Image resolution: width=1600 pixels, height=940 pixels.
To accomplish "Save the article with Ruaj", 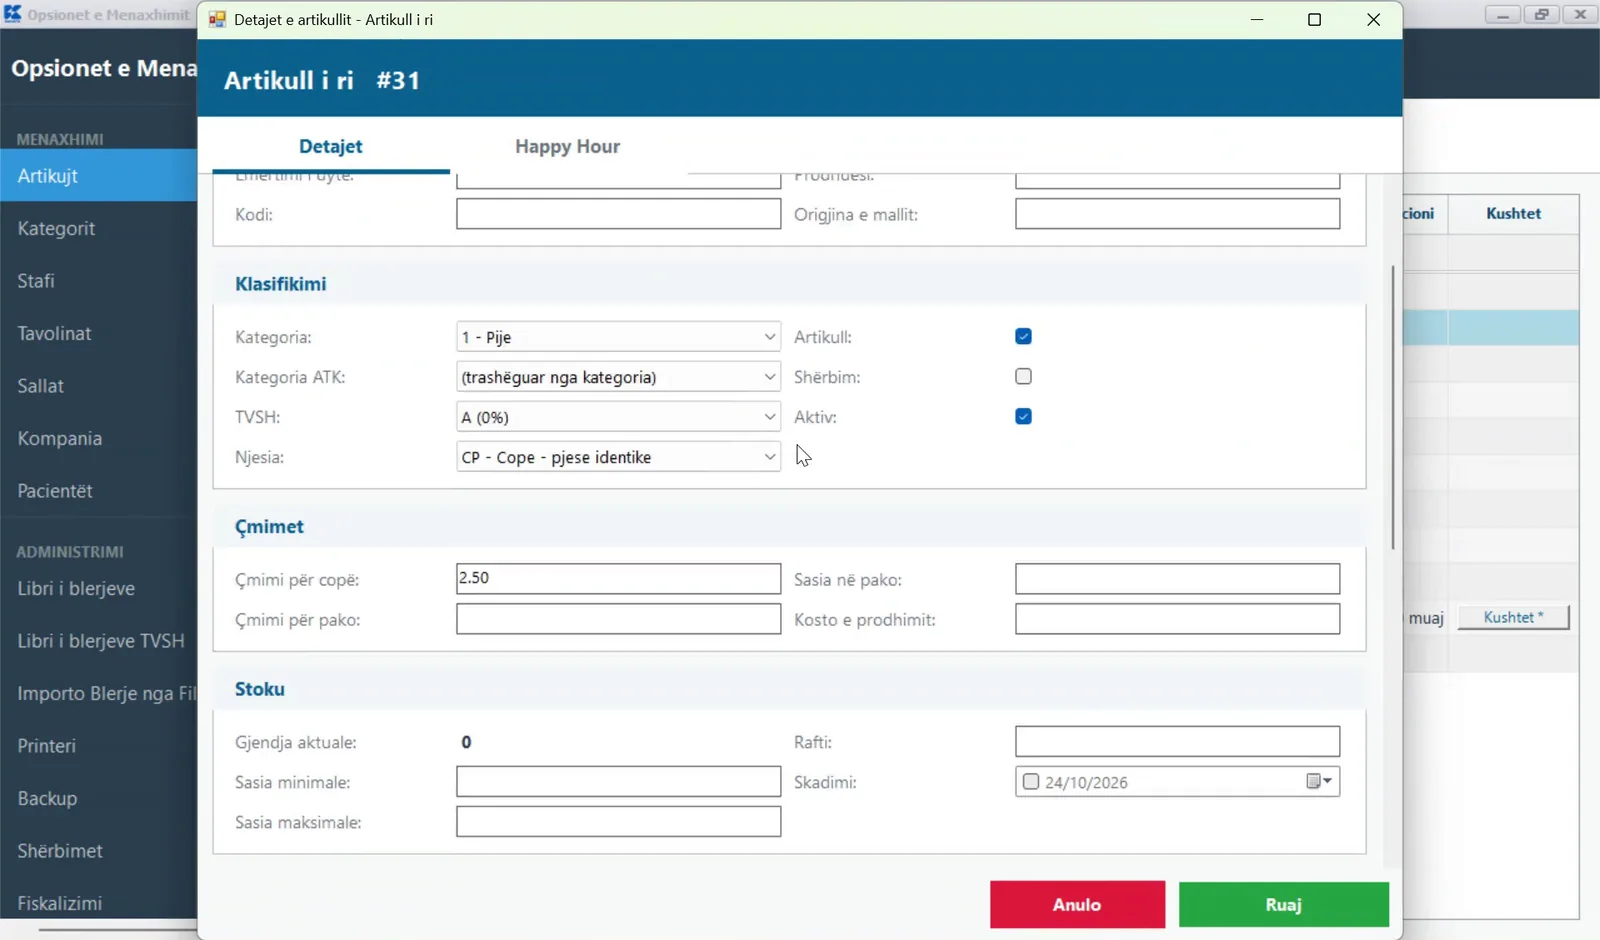I will click(1283, 905).
